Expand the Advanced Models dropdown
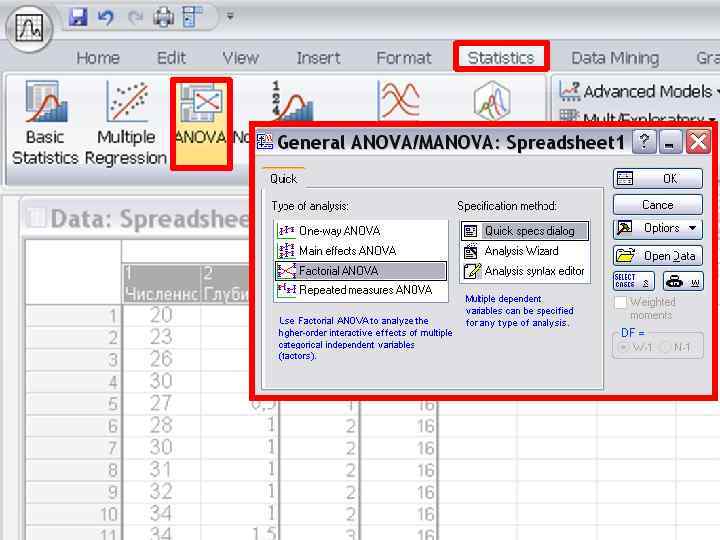The image size is (720, 540). (x=639, y=91)
